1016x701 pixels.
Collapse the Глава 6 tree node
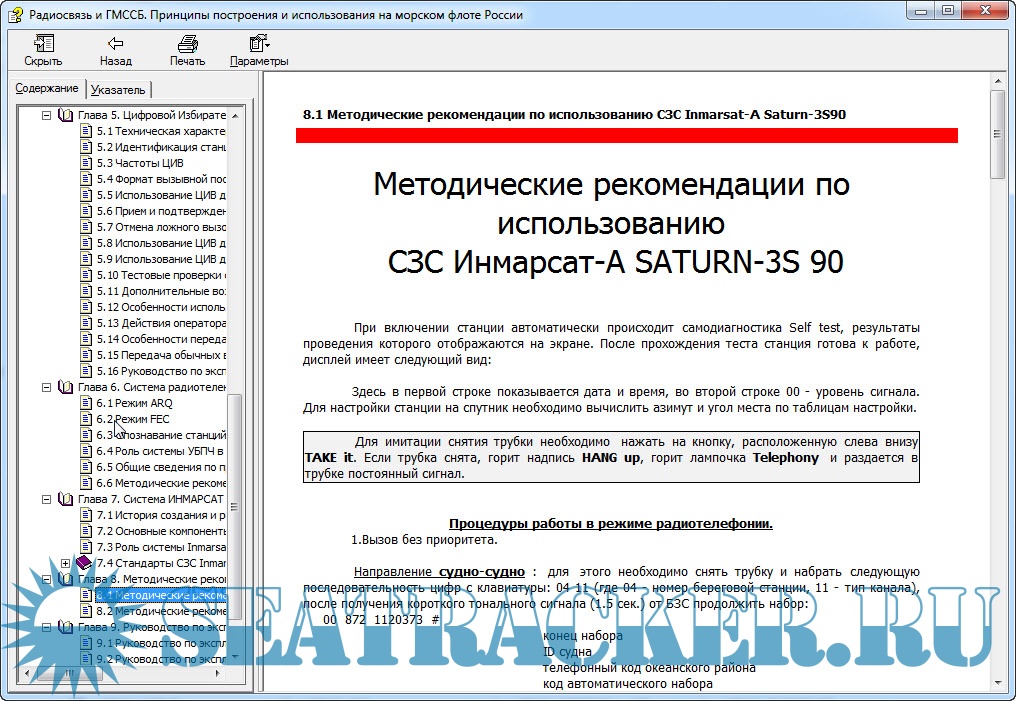[x=46, y=387]
